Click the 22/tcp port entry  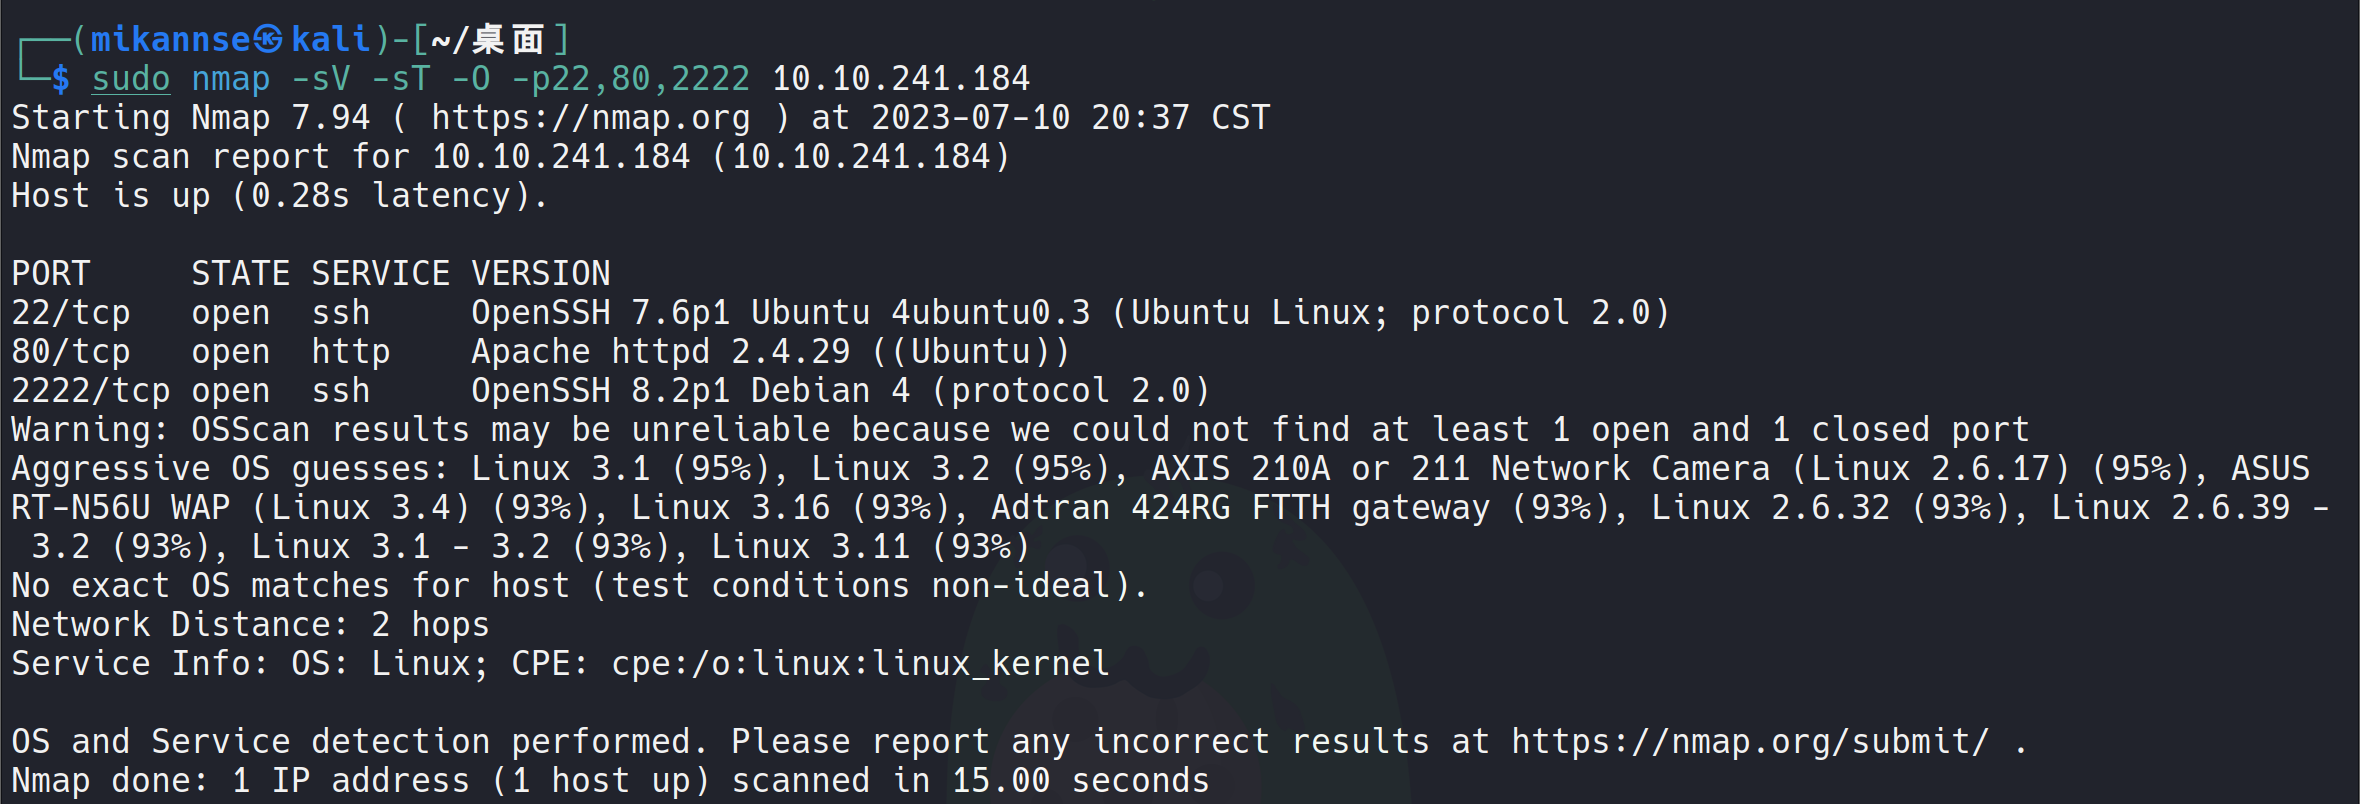71,313
